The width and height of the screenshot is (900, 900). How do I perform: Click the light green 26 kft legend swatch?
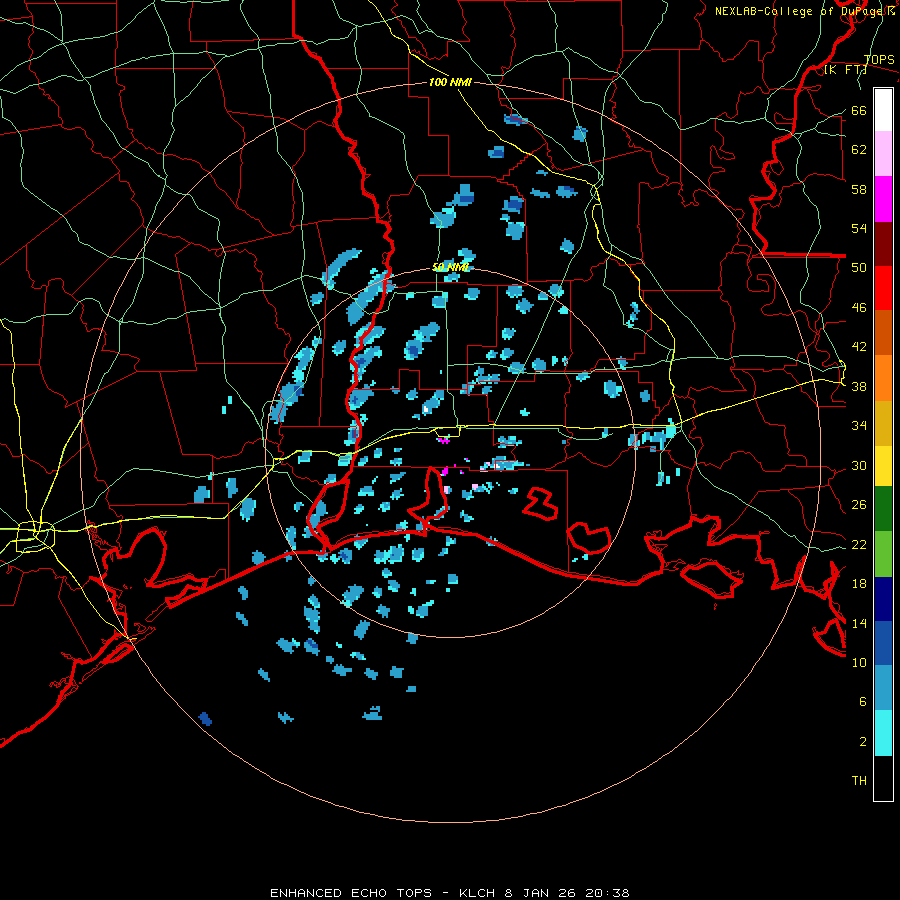[883, 554]
